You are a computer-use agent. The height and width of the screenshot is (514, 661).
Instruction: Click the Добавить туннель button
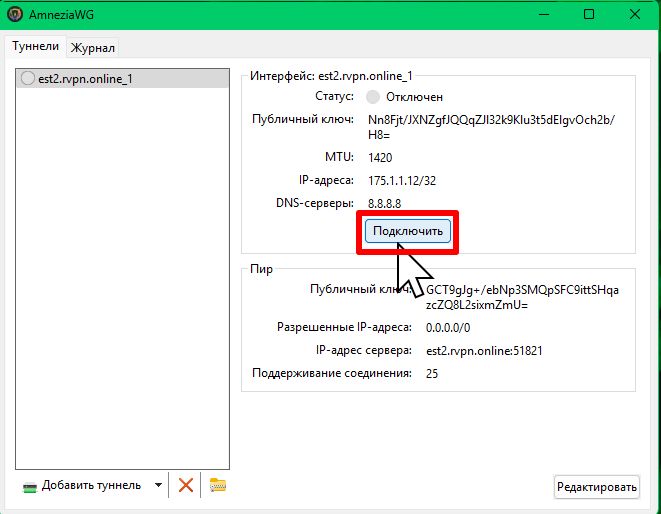pyautogui.click(x=82, y=486)
